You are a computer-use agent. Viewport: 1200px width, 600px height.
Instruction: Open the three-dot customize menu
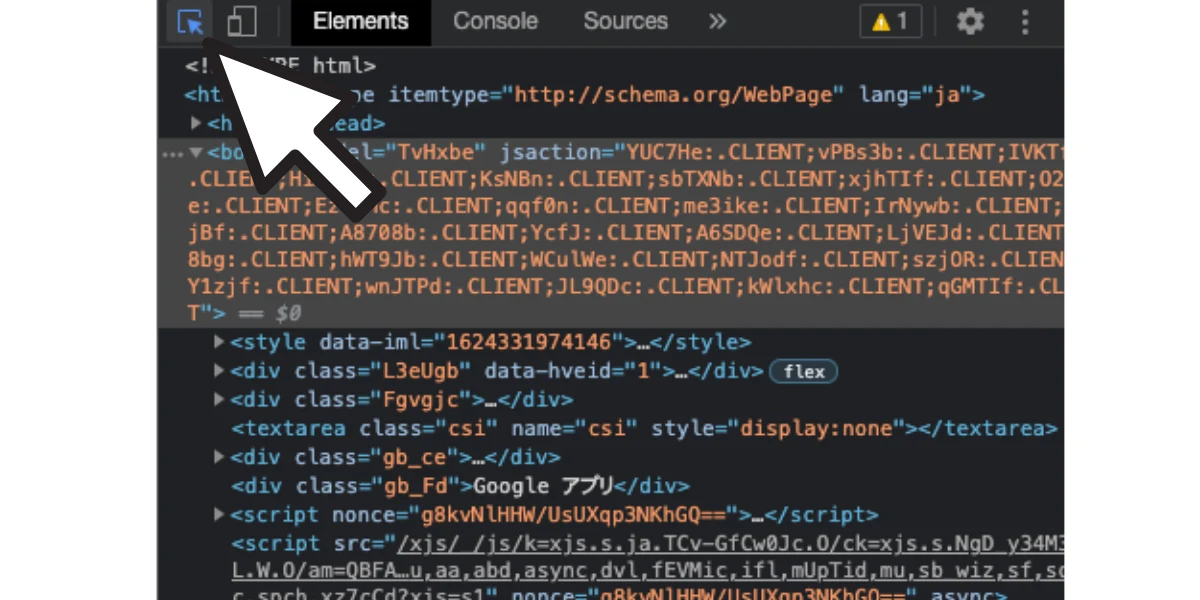pos(1025,22)
